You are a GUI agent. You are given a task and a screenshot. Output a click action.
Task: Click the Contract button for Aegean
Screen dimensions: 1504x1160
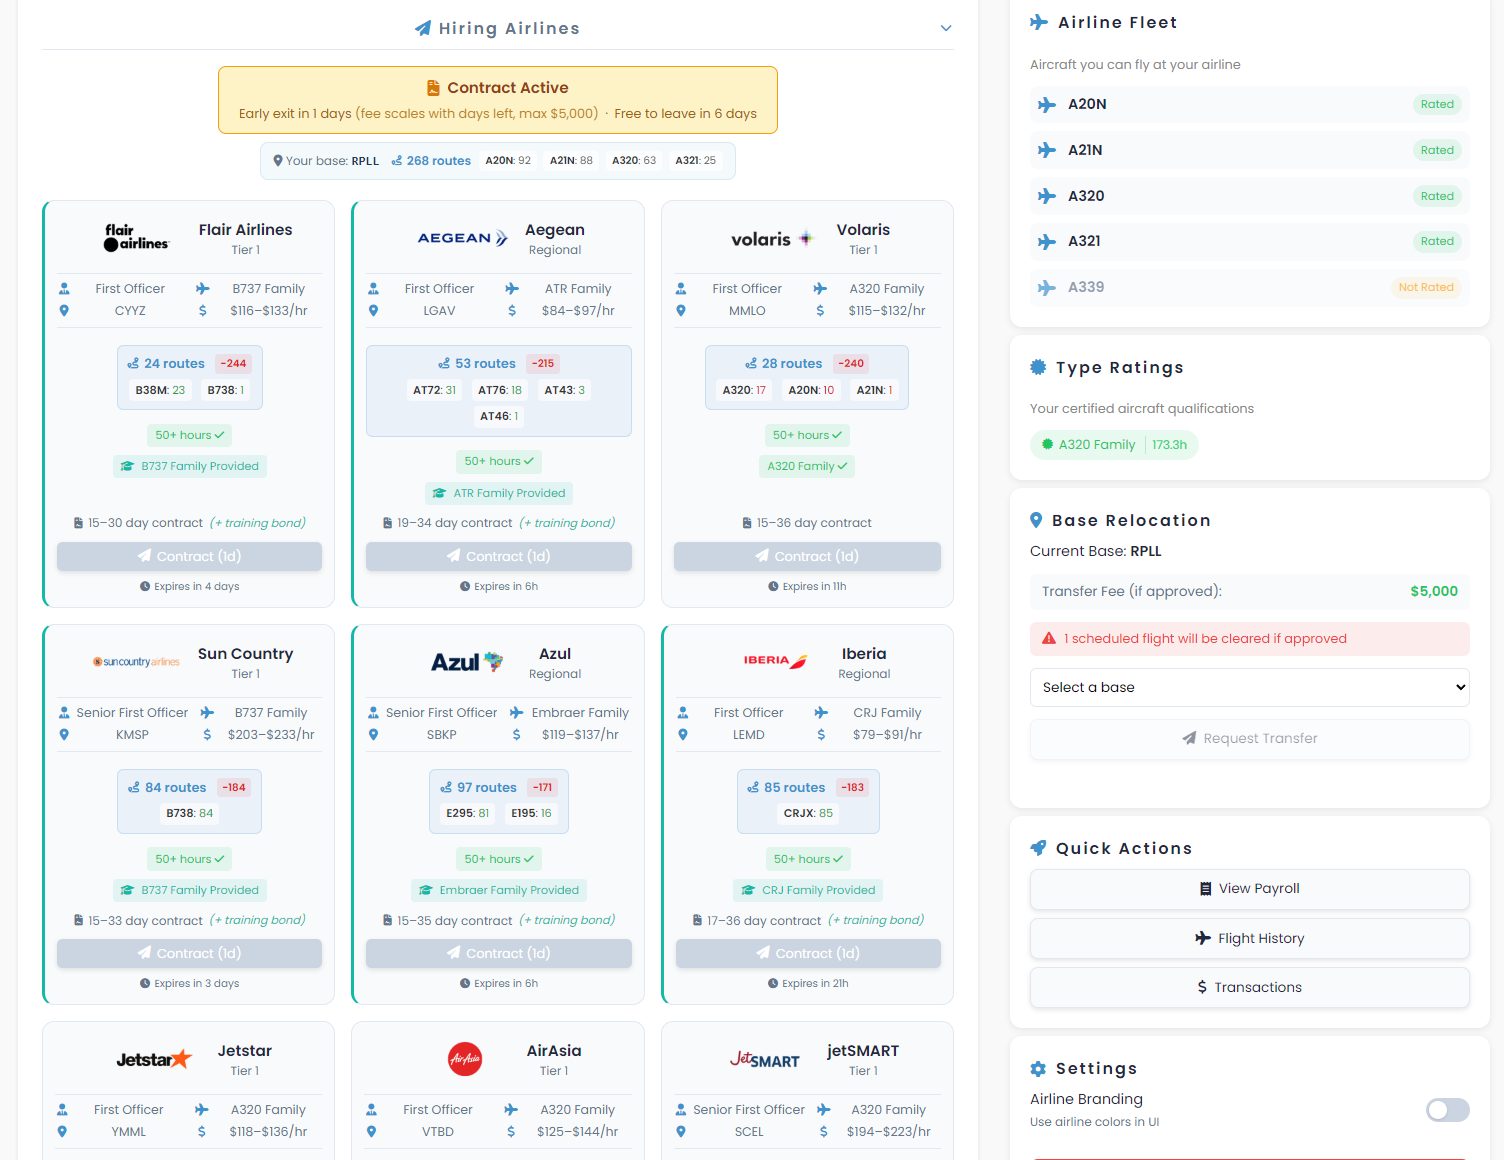click(499, 556)
